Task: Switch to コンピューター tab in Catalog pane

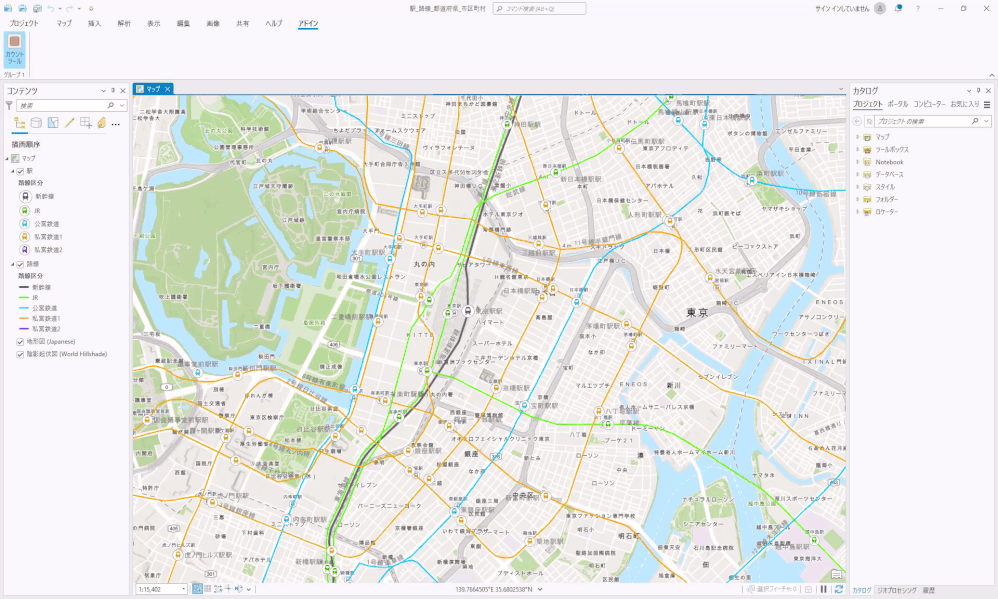Action: click(929, 104)
